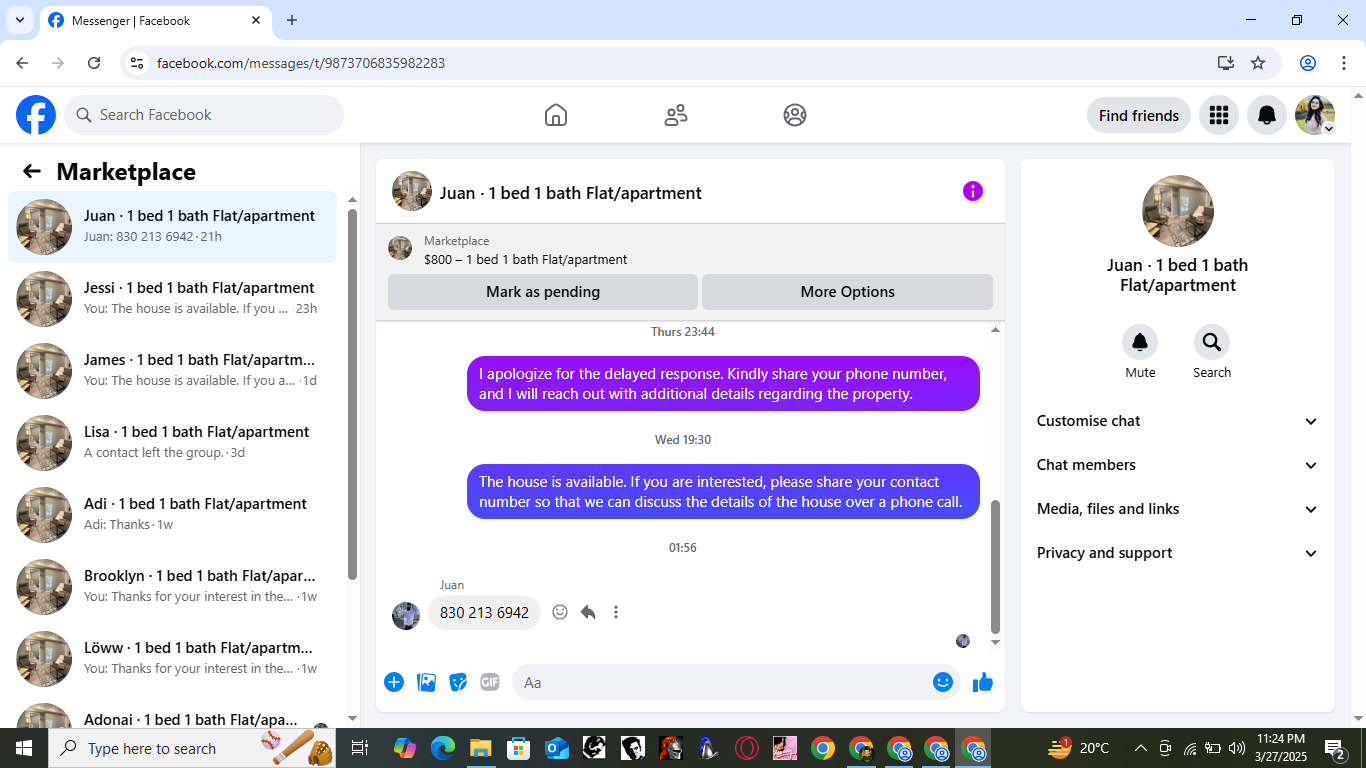Reply to Juan's phone number message
The width and height of the screenshot is (1366, 768).
[588, 612]
